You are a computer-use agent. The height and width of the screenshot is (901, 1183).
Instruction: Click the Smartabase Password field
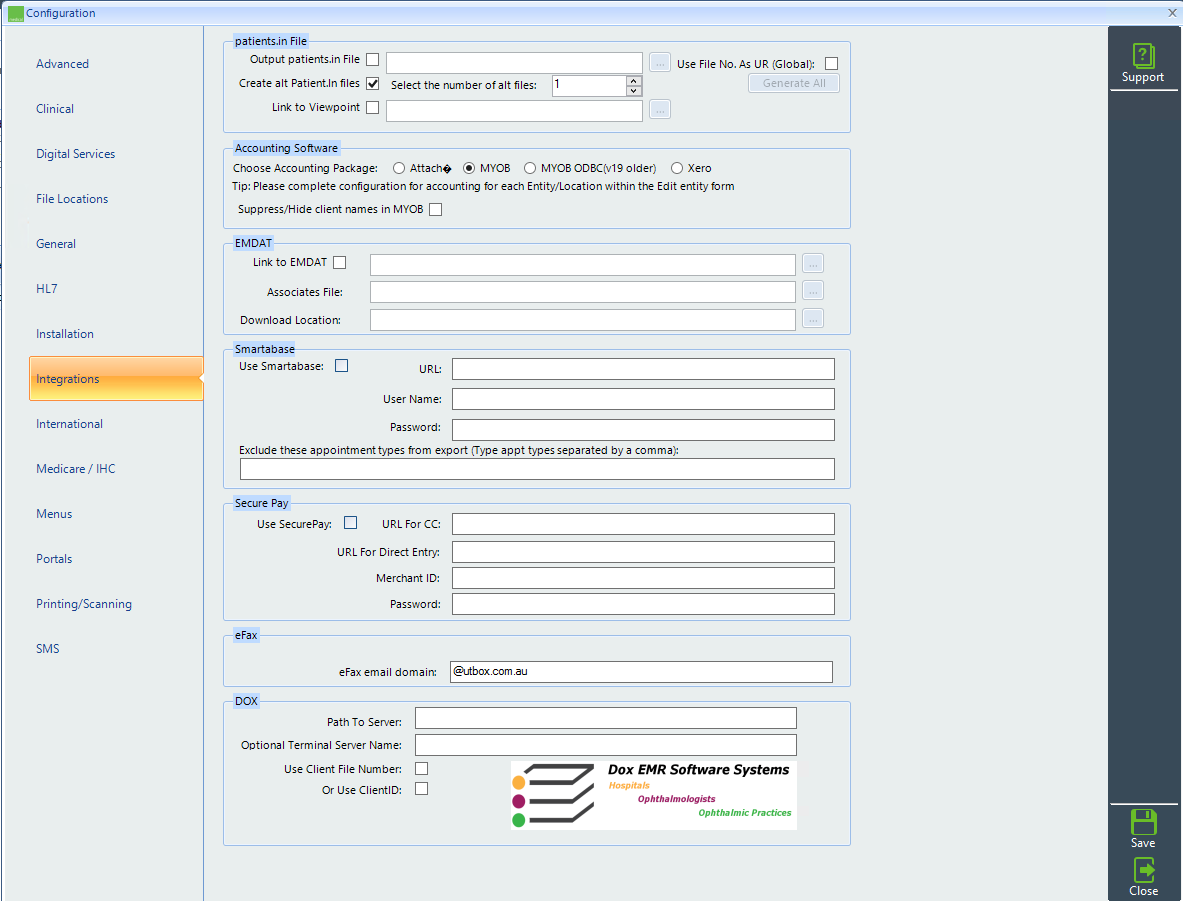(643, 429)
